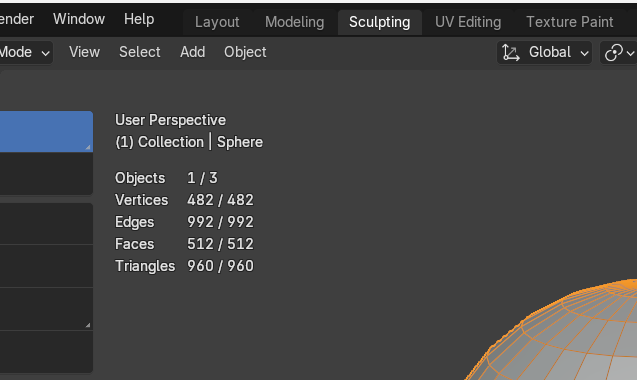637x380 pixels.
Task: Click the transform orientation axes icon
Action: 511,52
